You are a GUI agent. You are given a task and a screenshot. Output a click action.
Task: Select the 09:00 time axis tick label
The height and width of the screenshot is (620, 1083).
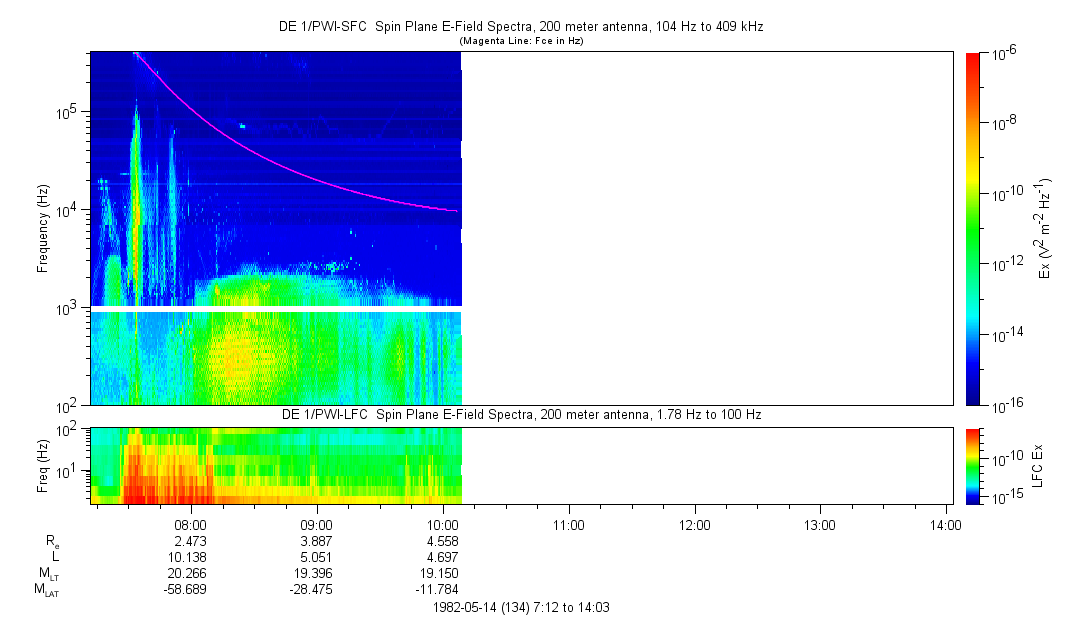tap(317, 523)
